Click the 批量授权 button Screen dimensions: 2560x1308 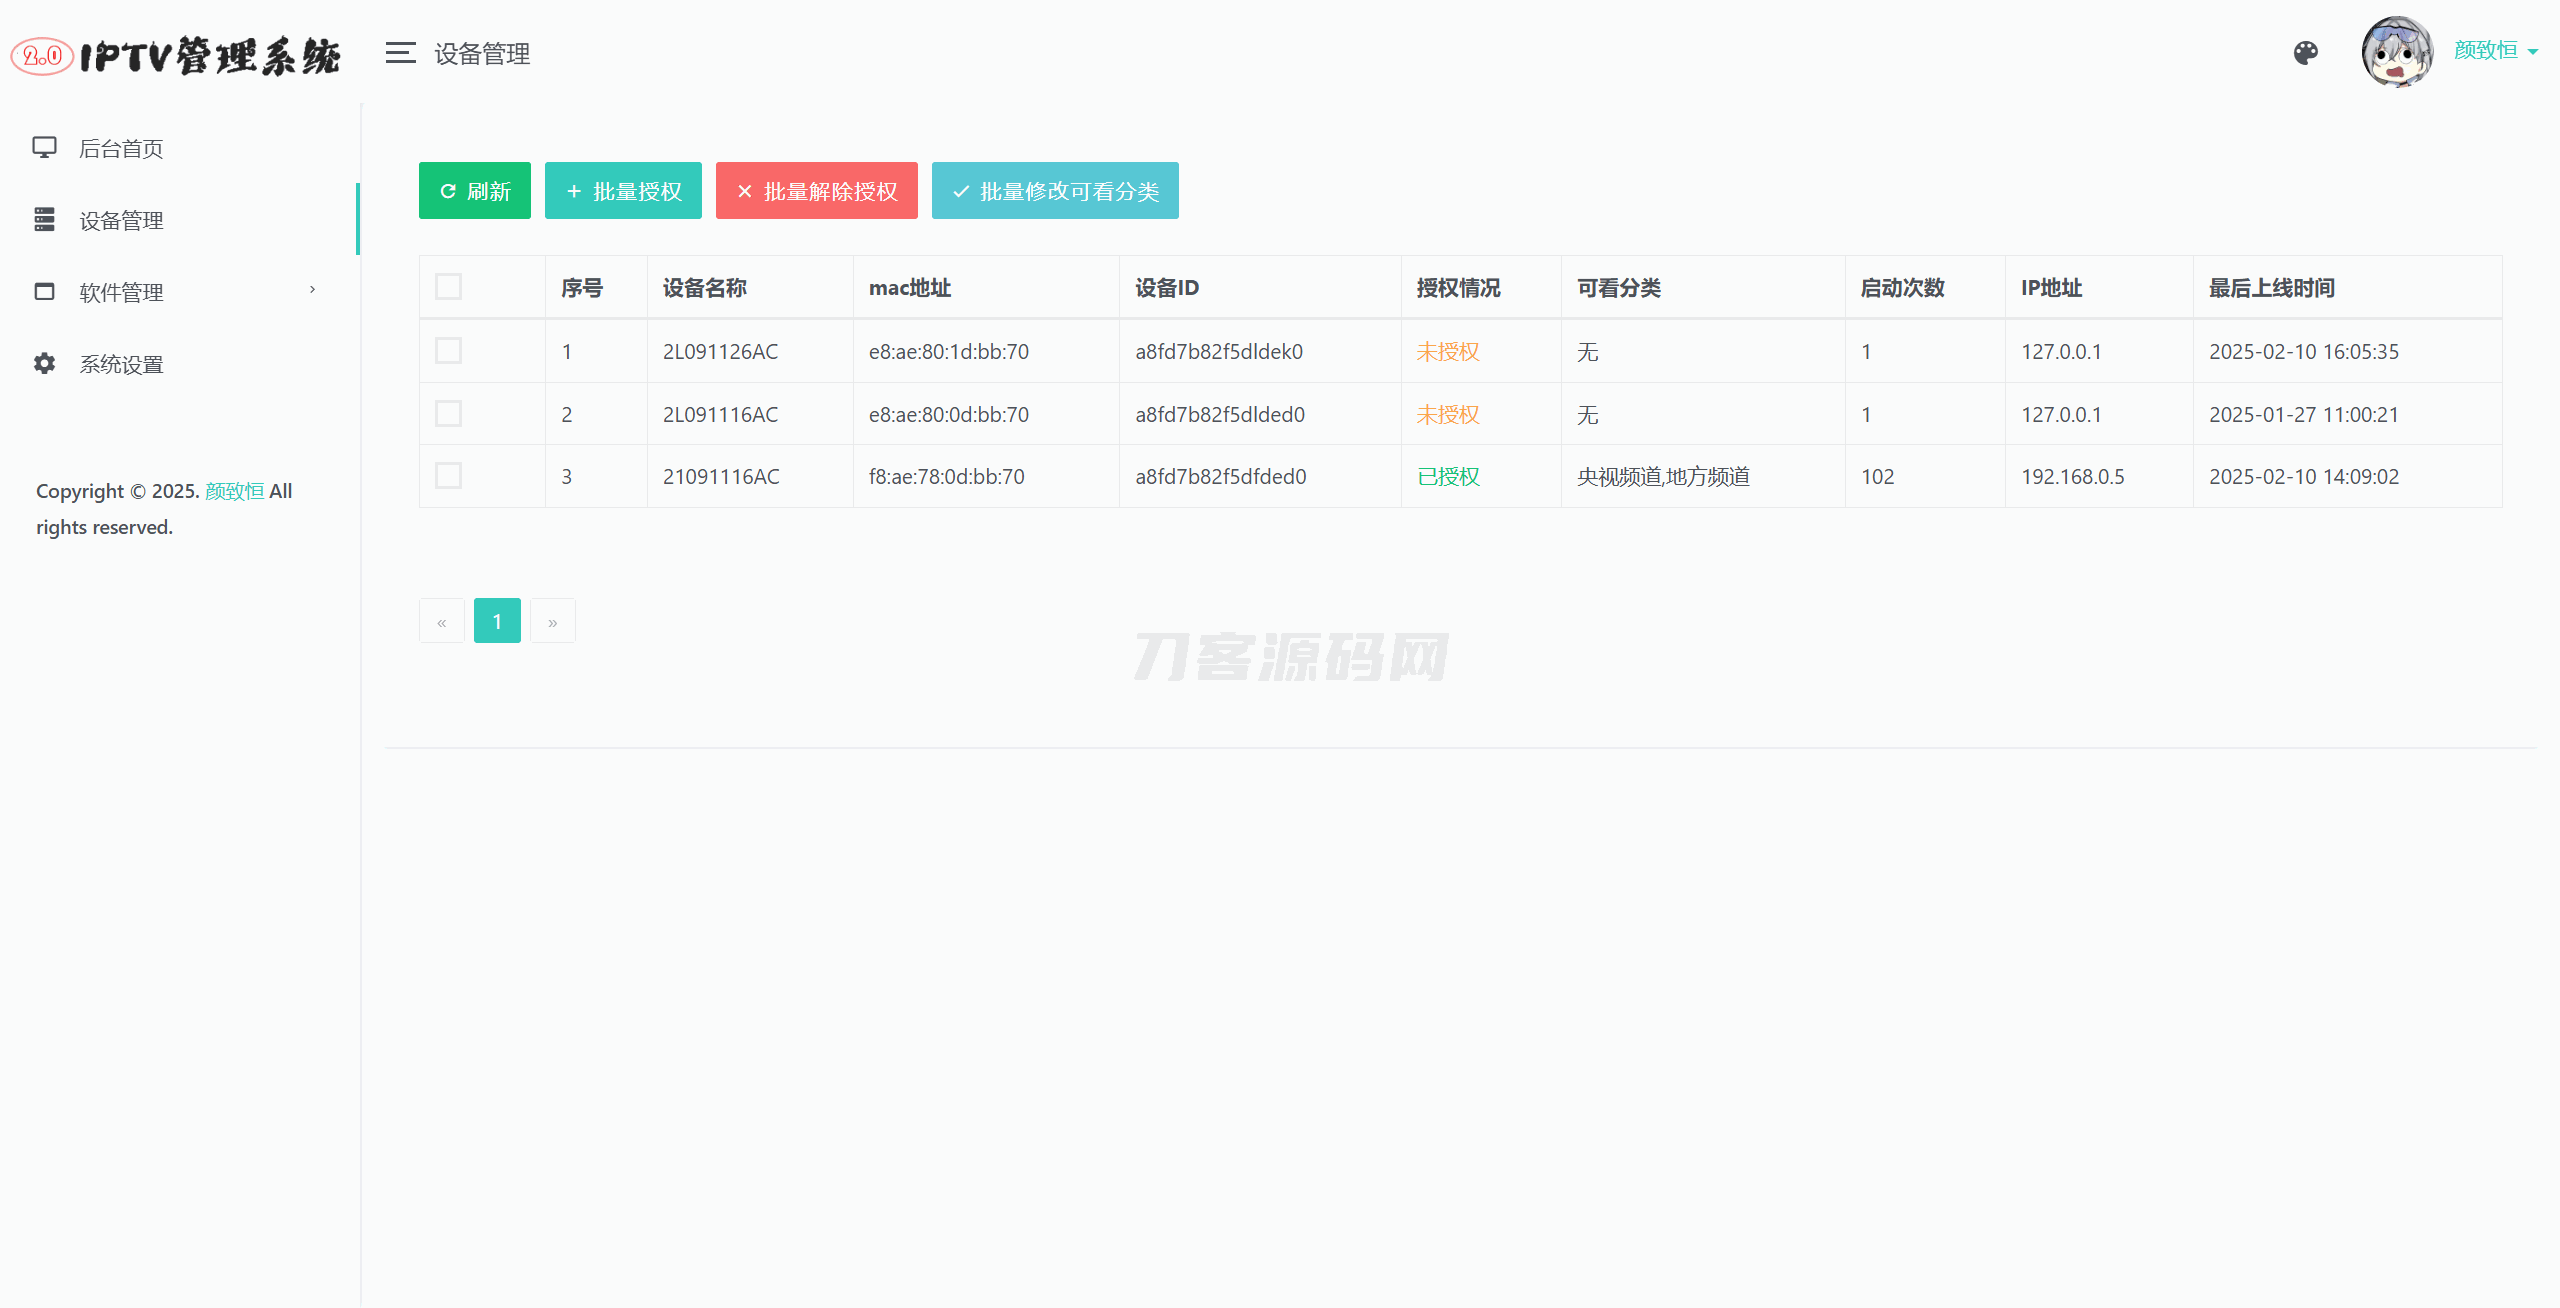coord(623,191)
